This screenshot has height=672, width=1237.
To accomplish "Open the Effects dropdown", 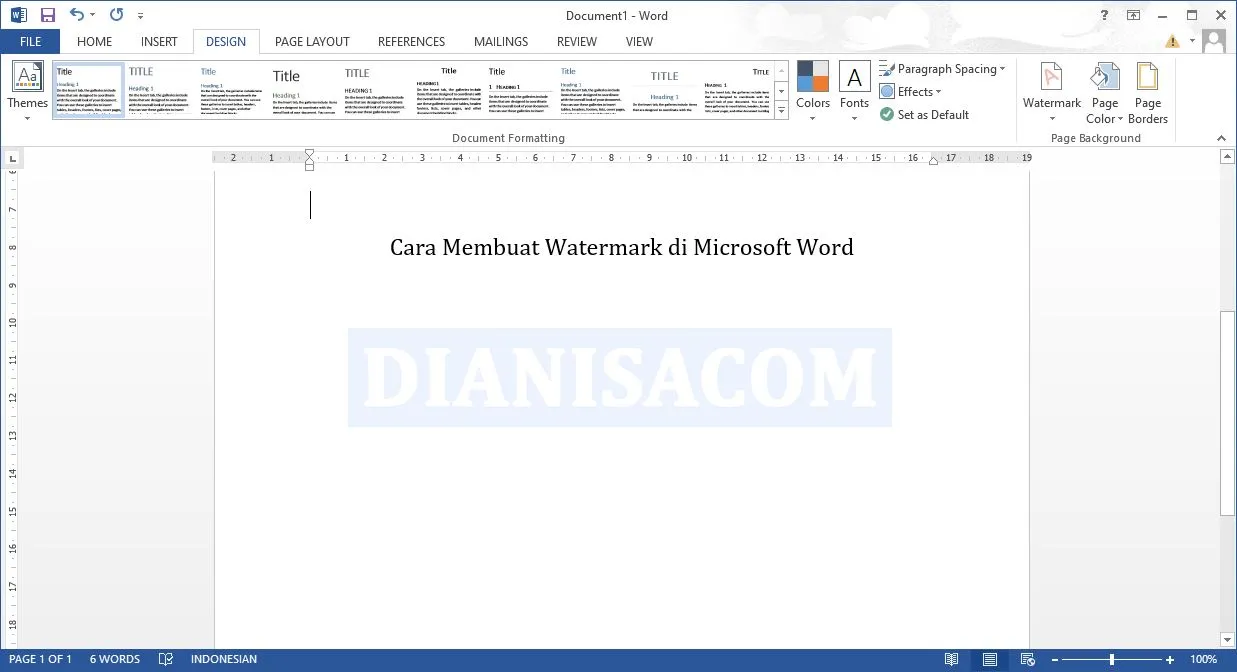I will click(911, 91).
